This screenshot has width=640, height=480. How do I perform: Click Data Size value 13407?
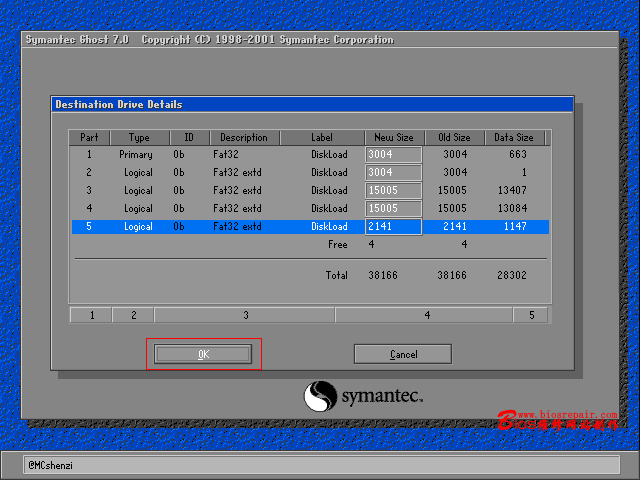pos(512,190)
